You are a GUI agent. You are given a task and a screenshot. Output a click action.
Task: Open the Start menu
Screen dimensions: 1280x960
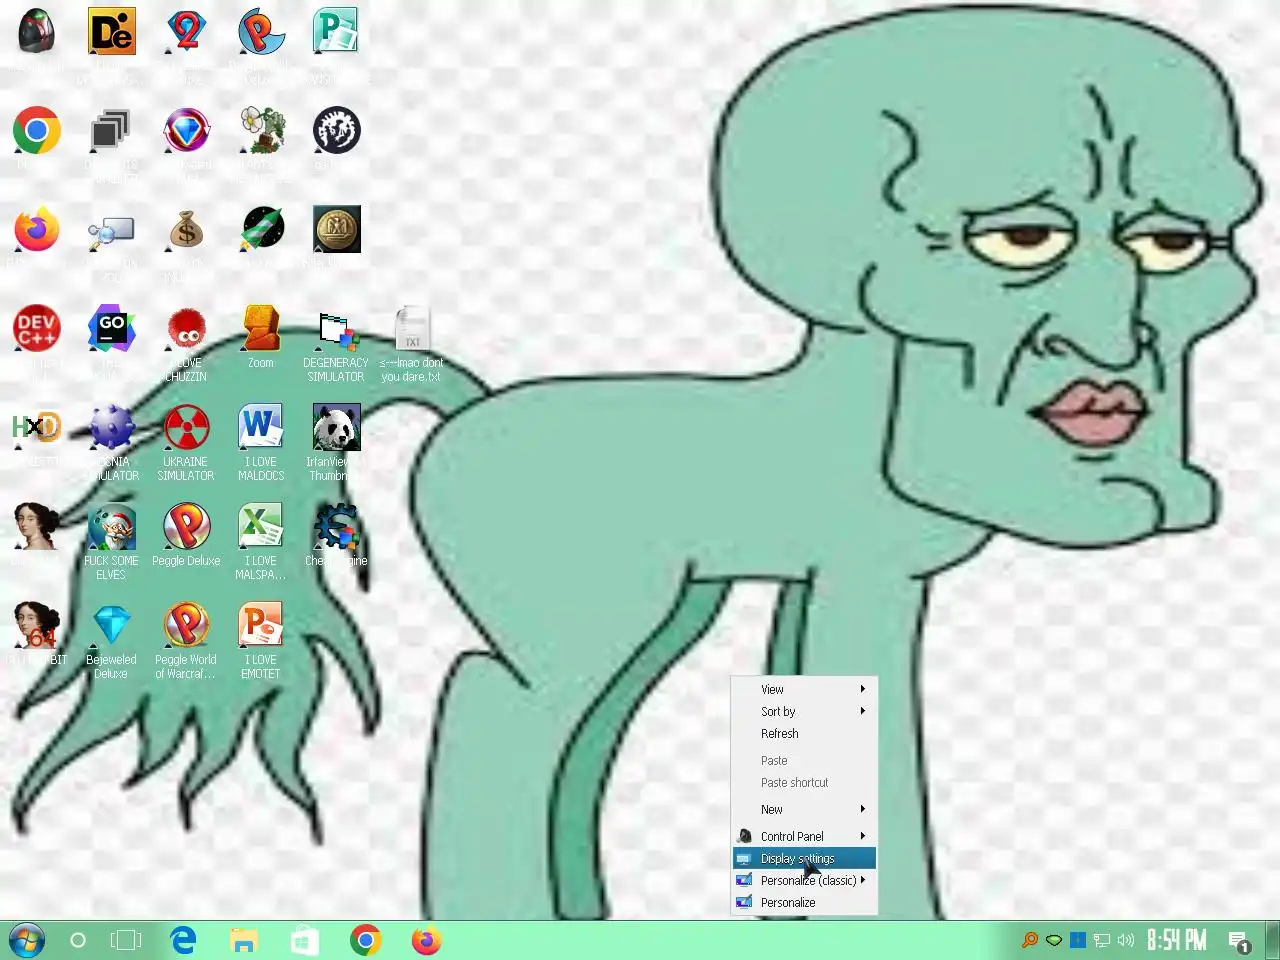26,941
